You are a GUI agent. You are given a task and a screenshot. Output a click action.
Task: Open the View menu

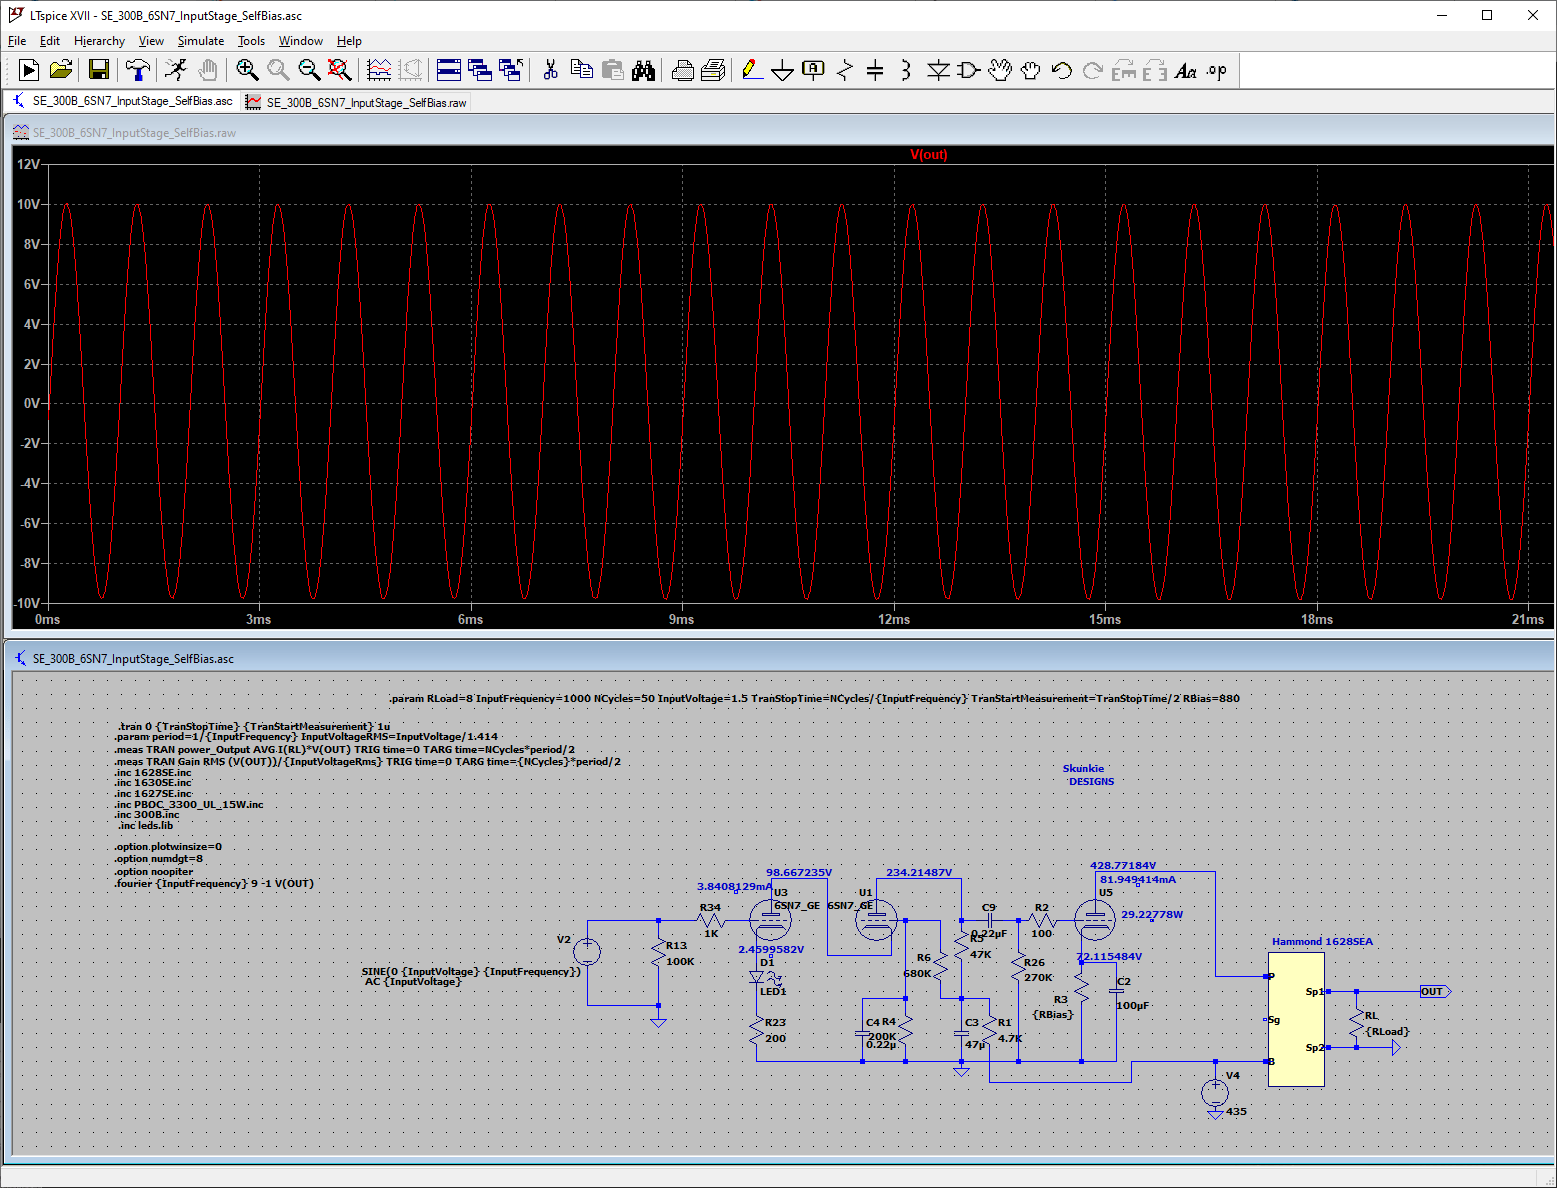[x=151, y=41]
